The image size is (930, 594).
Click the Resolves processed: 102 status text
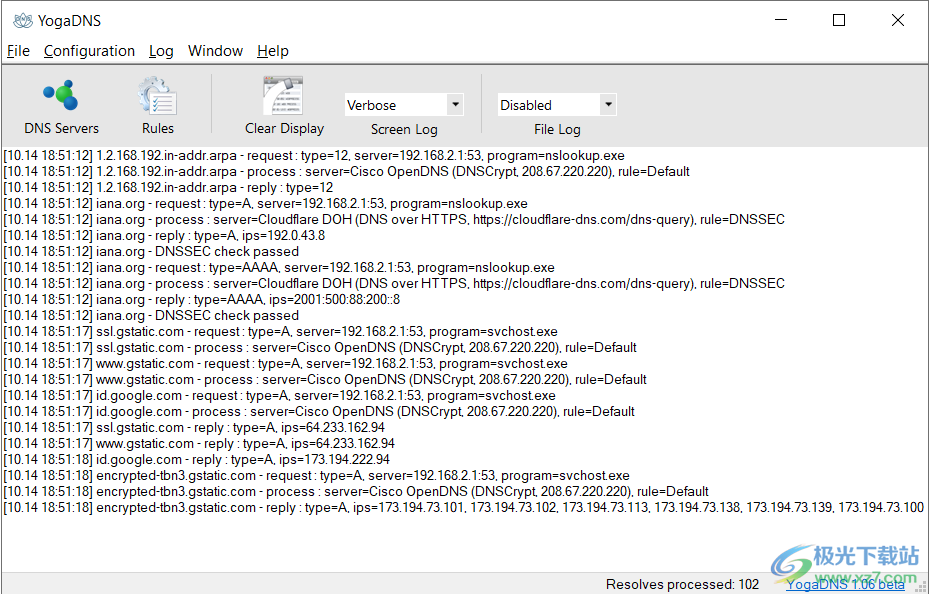682,585
